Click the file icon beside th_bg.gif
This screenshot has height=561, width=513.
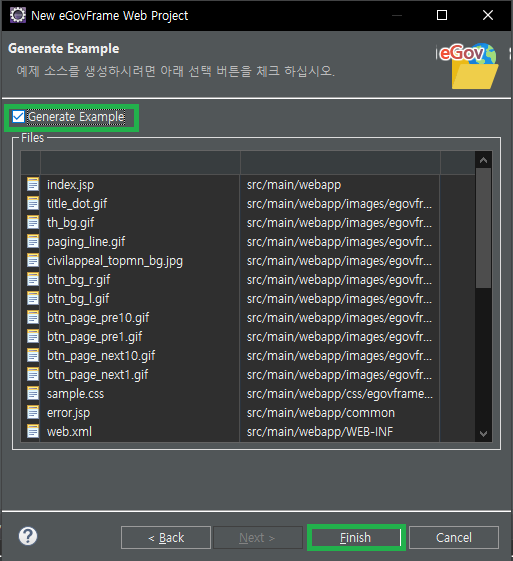(x=33, y=223)
